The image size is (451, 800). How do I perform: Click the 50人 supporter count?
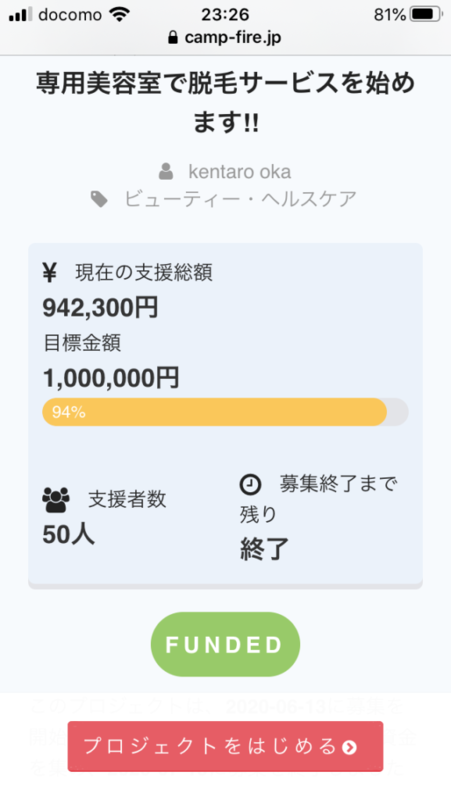[x=68, y=535]
